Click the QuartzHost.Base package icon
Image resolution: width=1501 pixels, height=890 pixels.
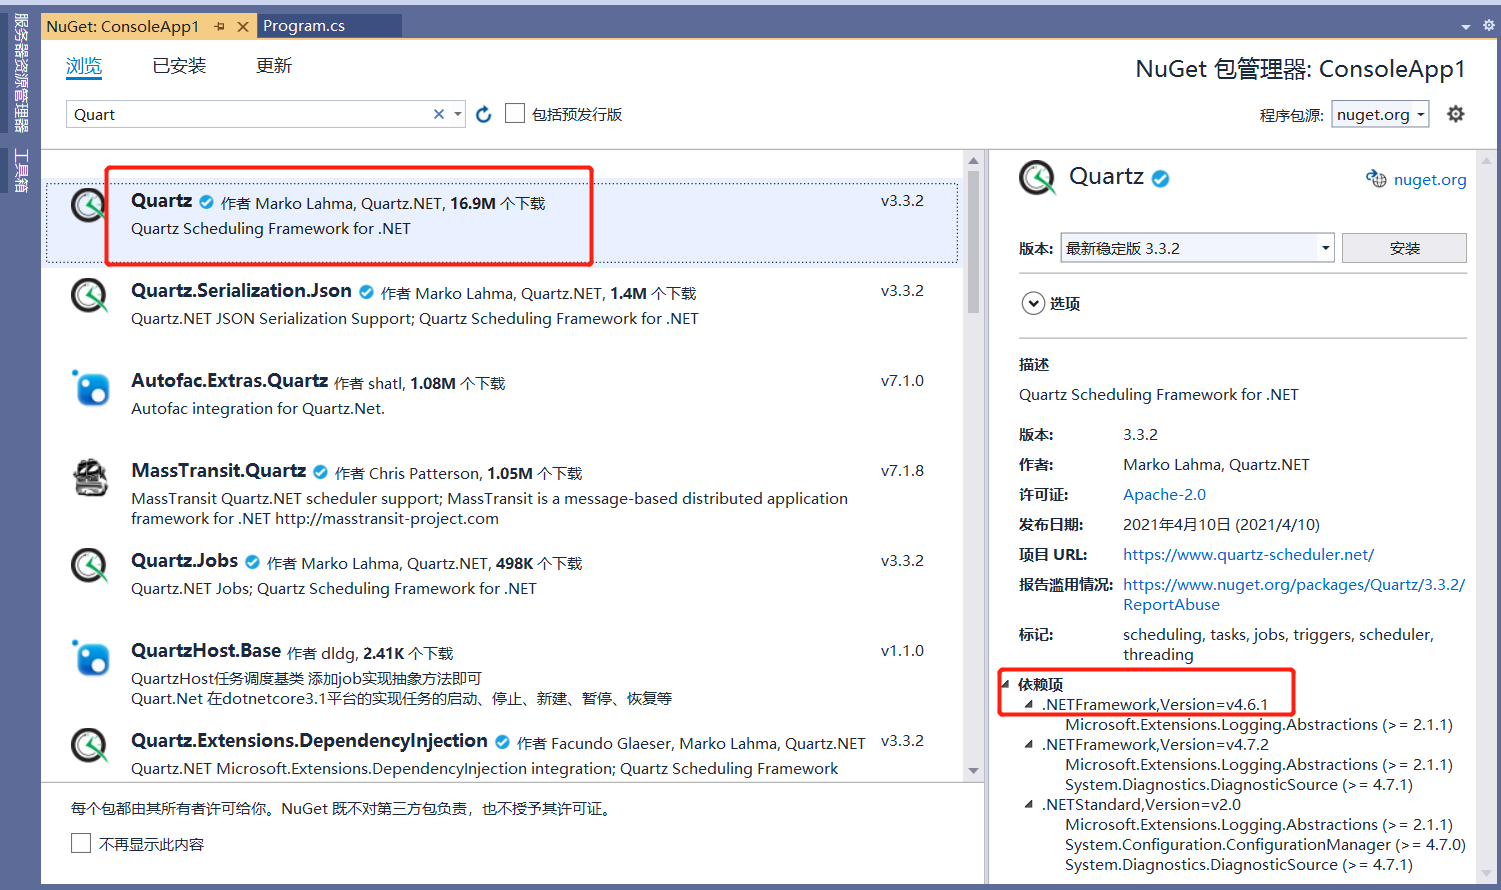pyautogui.click(x=90, y=657)
